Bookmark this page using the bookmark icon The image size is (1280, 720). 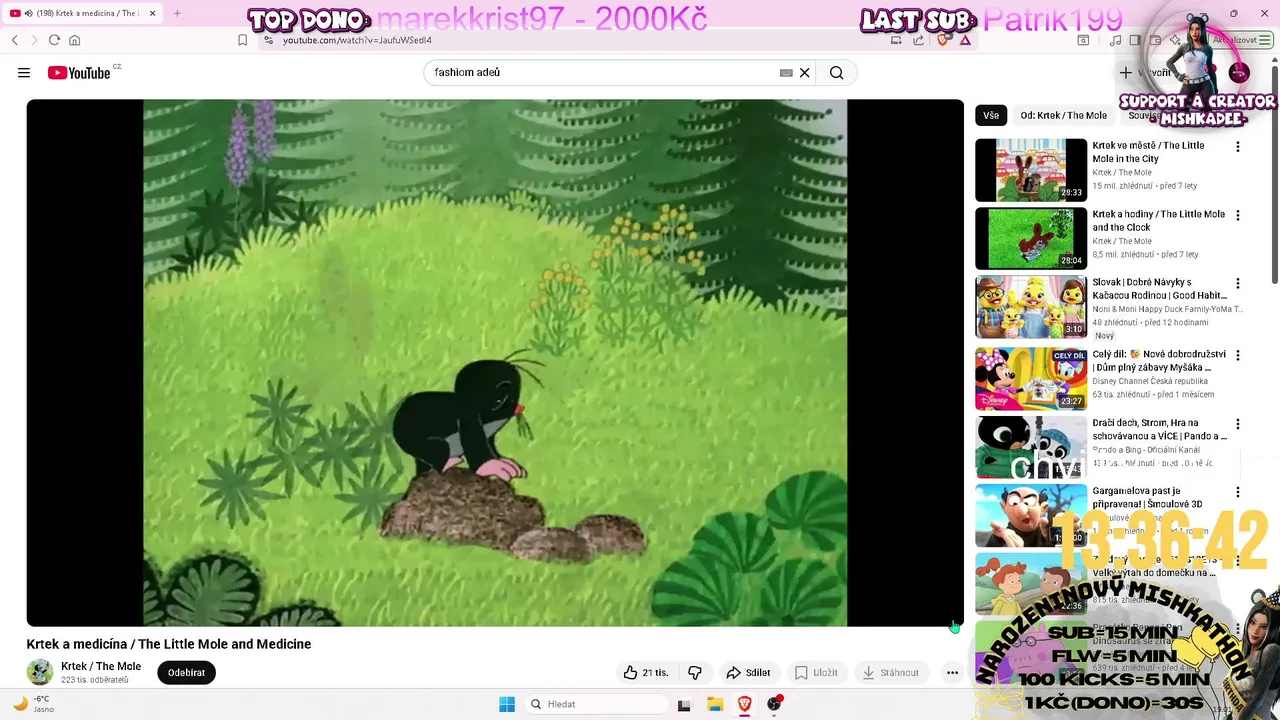pos(243,40)
